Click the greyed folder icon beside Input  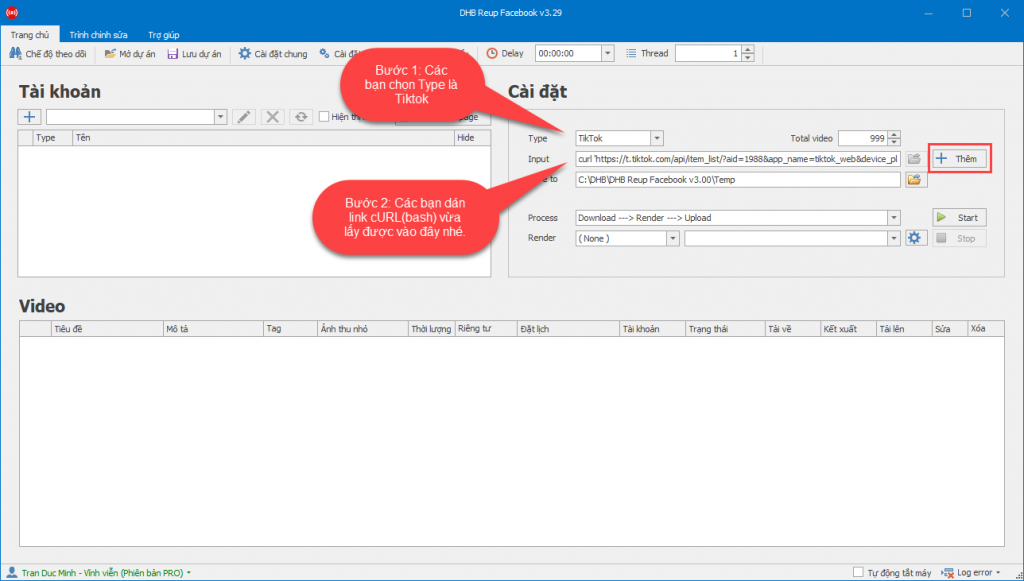click(x=914, y=159)
